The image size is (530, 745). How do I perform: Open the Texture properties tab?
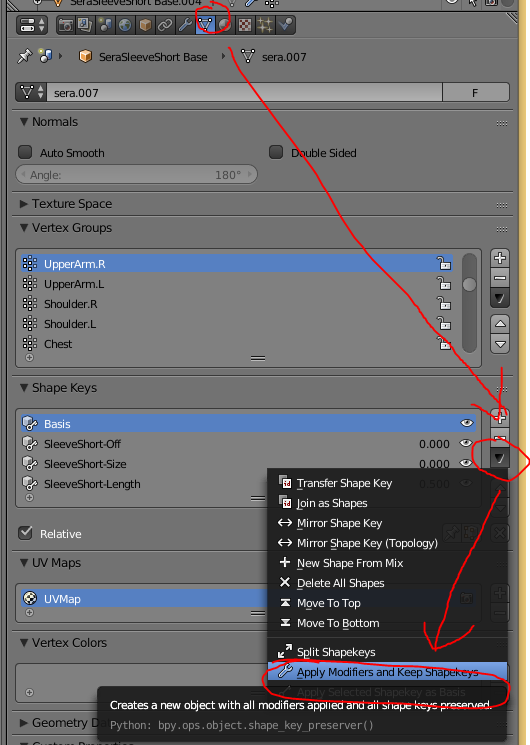(x=245, y=25)
